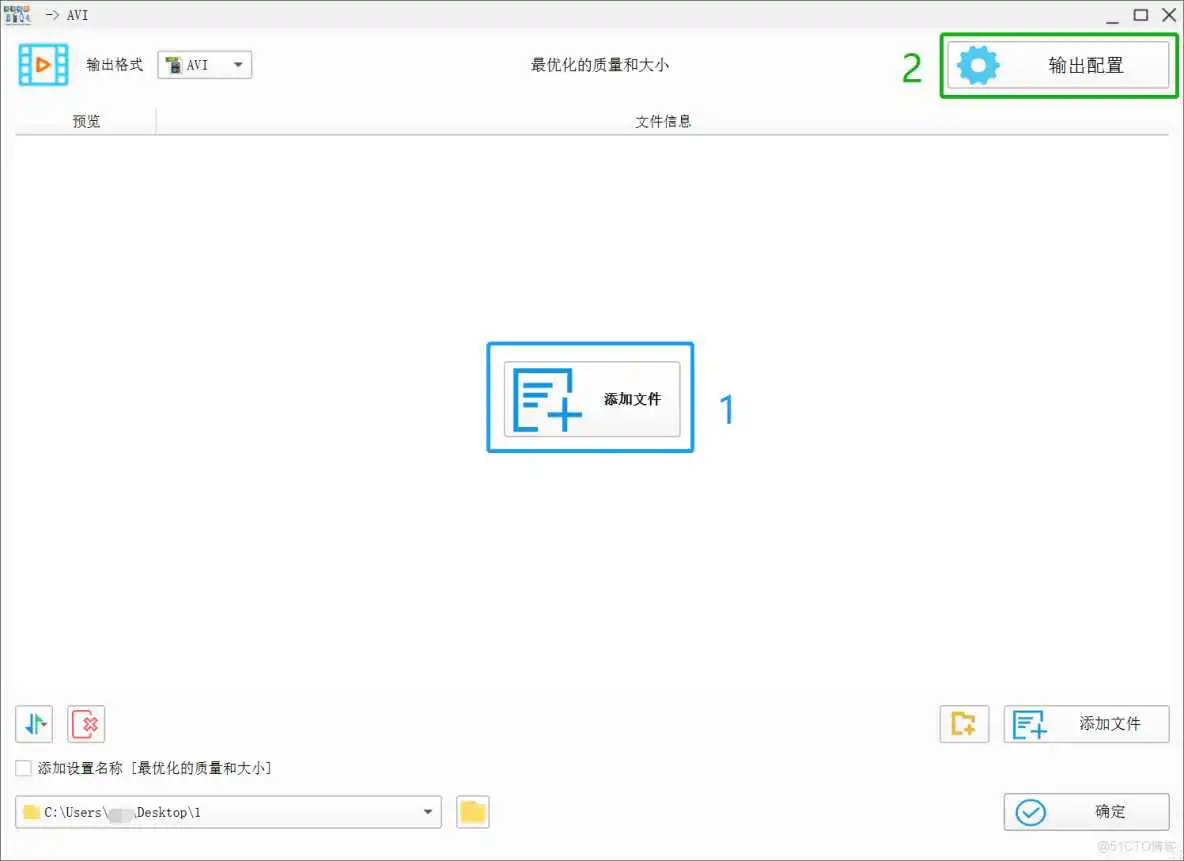Select the 预览 column header
Image resolution: width=1184 pixels, height=861 pixels.
tap(85, 121)
